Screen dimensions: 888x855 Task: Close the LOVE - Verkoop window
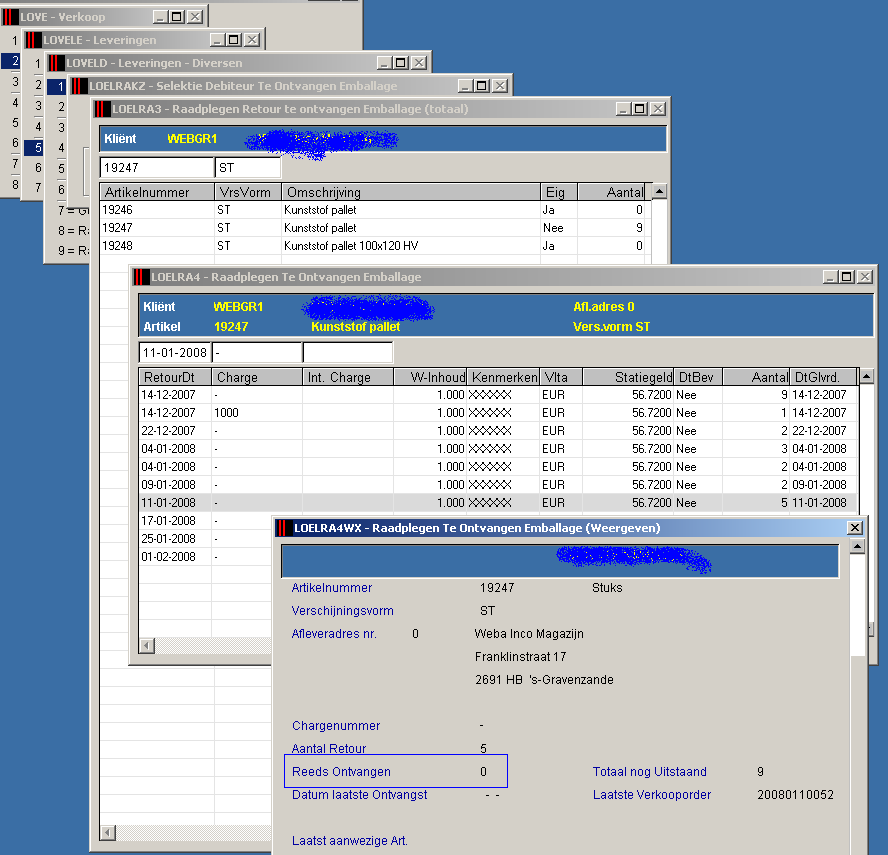(x=195, y=17)
